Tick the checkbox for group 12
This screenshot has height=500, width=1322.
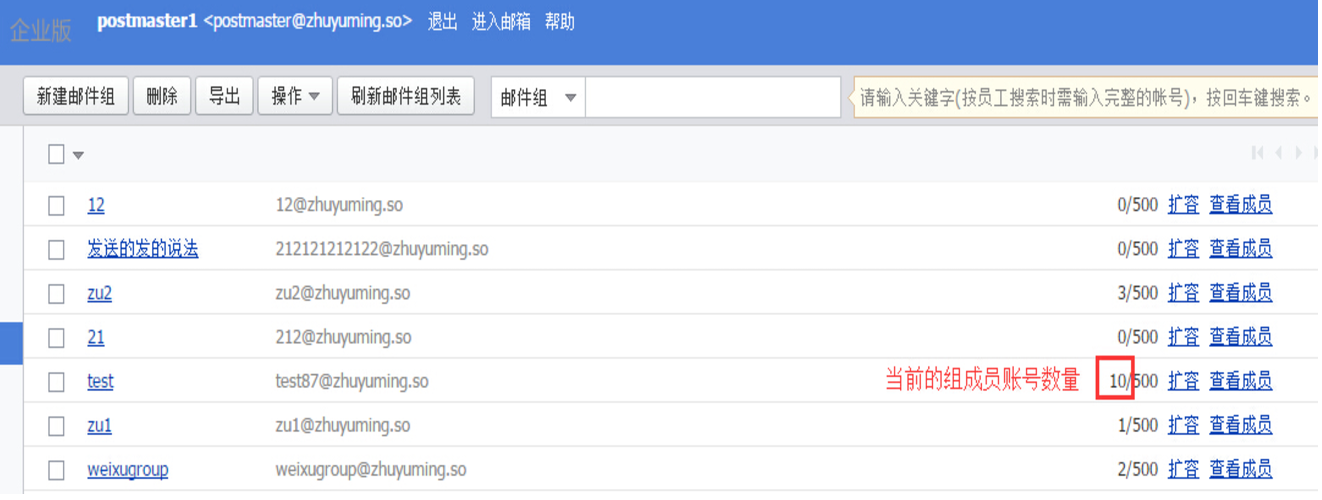[x=57, y=206]
